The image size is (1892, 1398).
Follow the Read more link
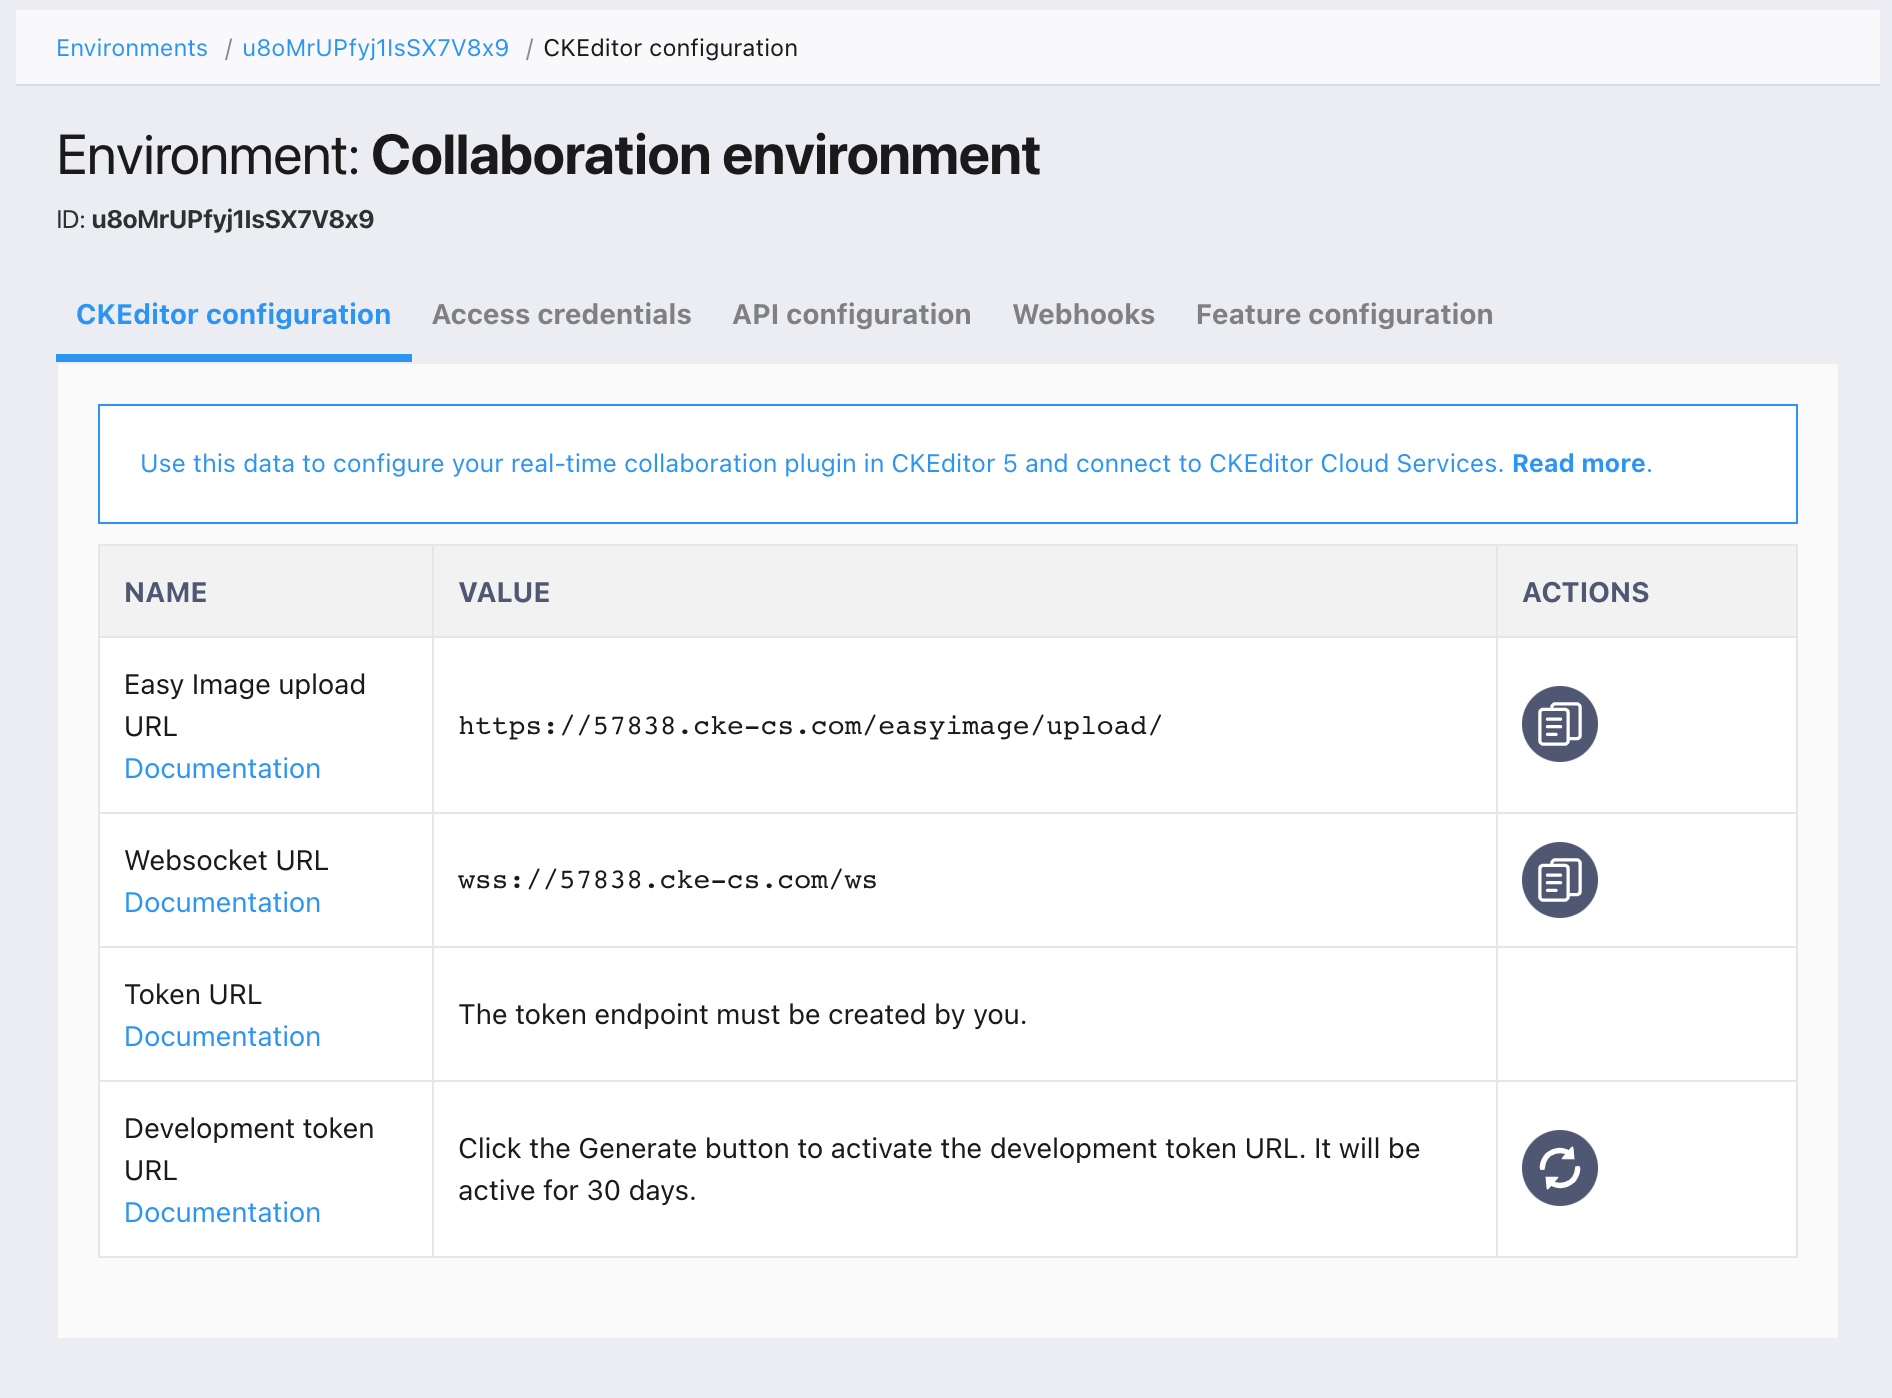[x=1578, y=463]
